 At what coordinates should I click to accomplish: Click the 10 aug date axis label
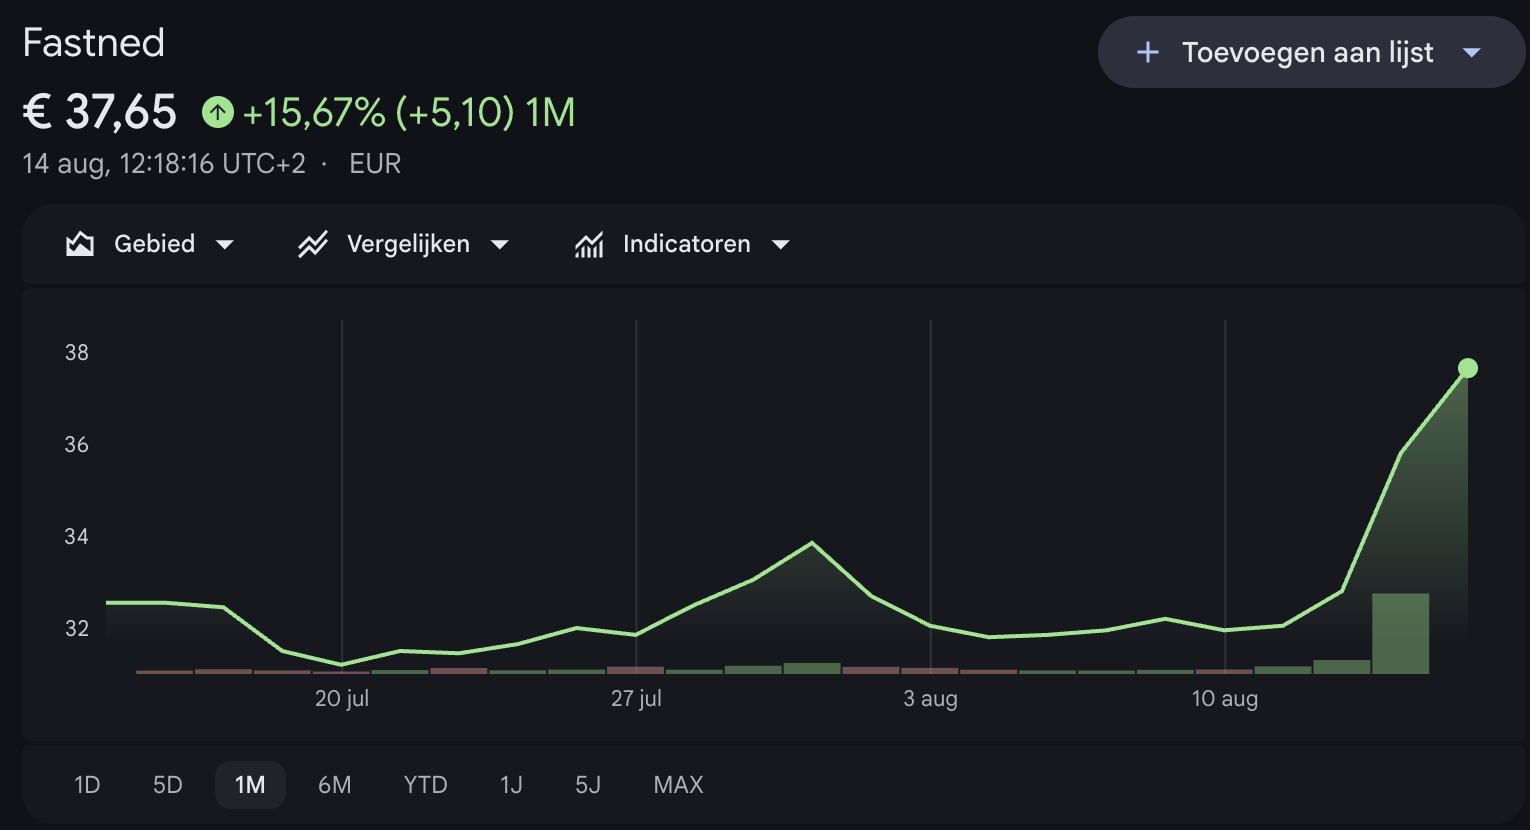point(1225,698)
